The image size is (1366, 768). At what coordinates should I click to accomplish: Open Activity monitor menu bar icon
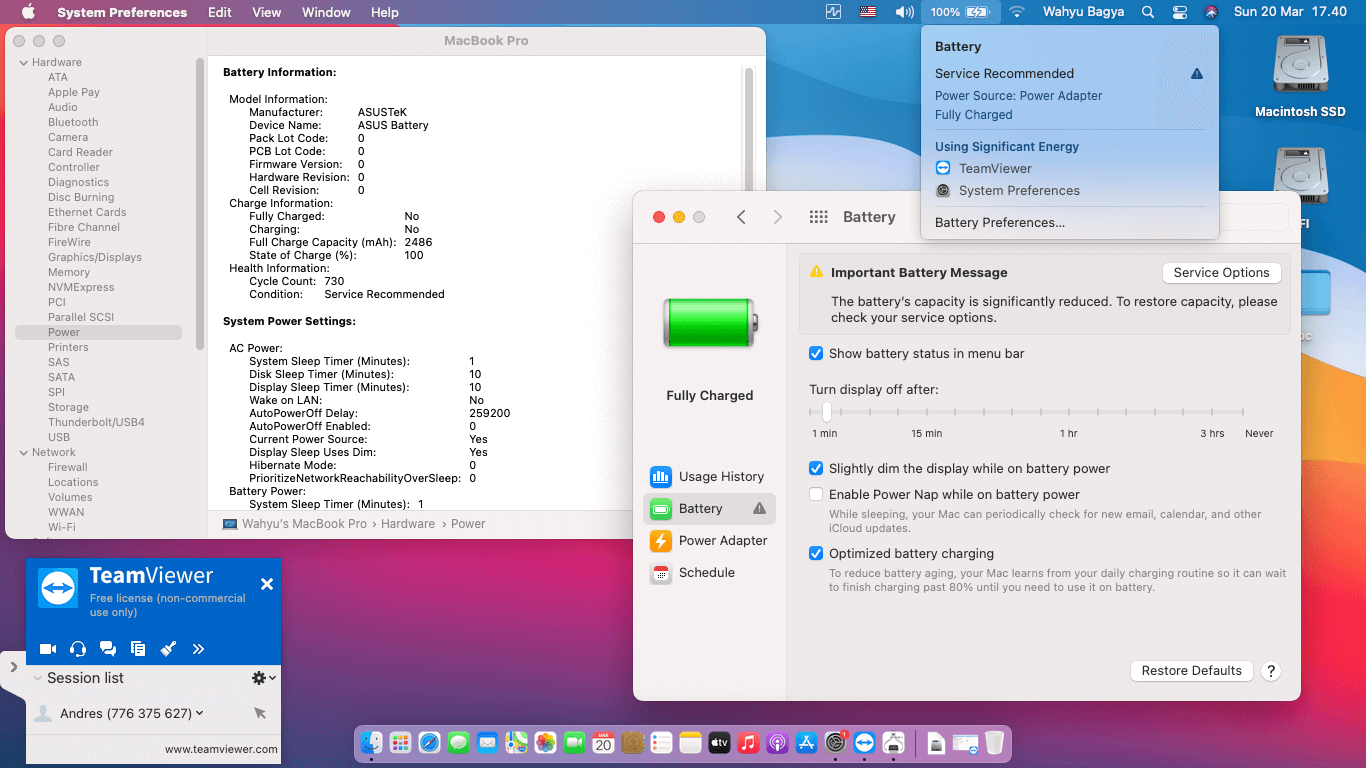[834, 12]
